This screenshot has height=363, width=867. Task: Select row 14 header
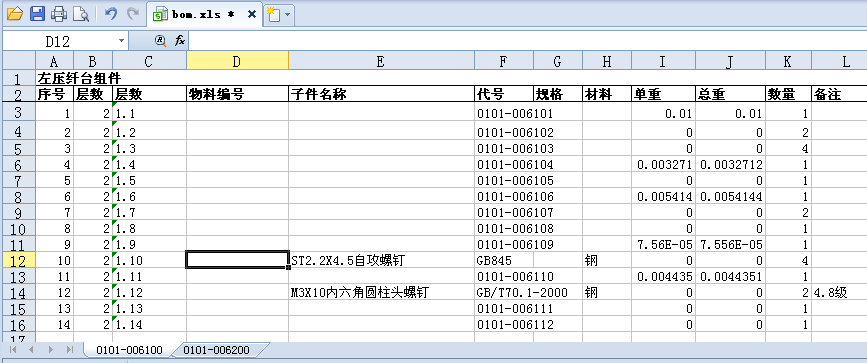(x=18, y=292)
